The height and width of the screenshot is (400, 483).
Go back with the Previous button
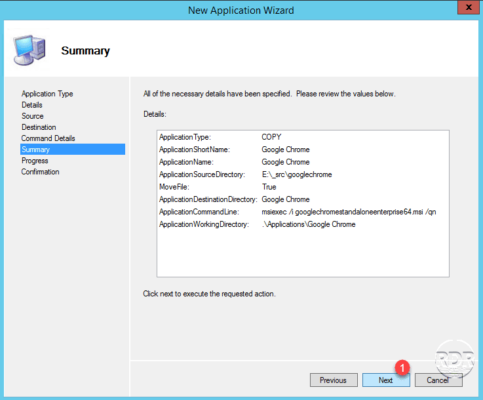(x=333, y=380)
